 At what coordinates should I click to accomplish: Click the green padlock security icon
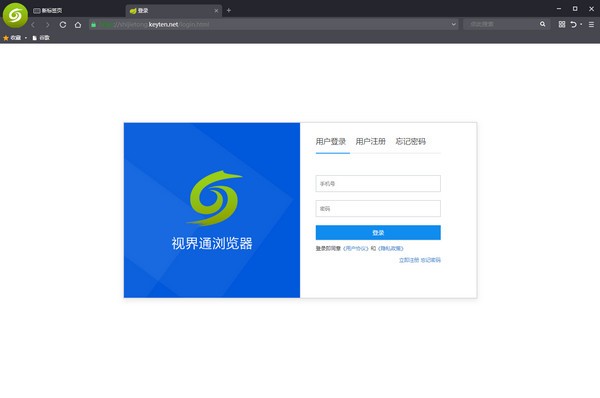pos(93,24)
